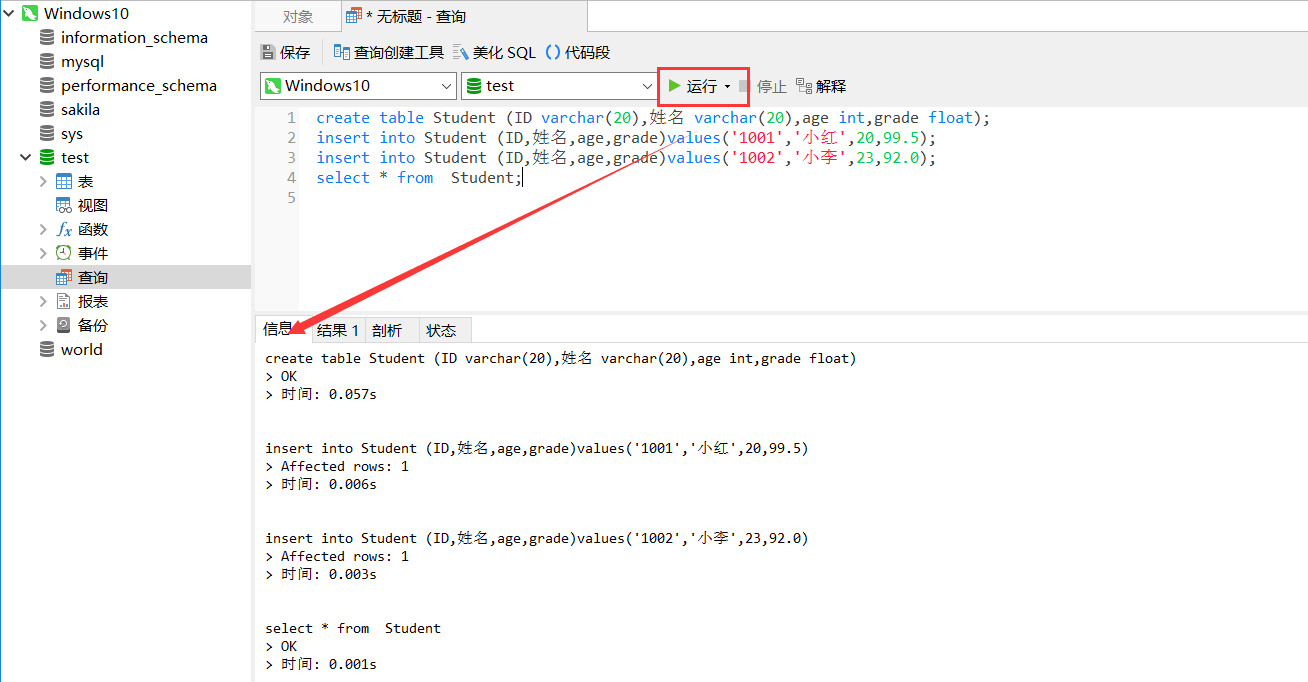Screen dimensions: 1308x682
Task: Open the Windows10 connection dropdown
Action: point(444,87)
